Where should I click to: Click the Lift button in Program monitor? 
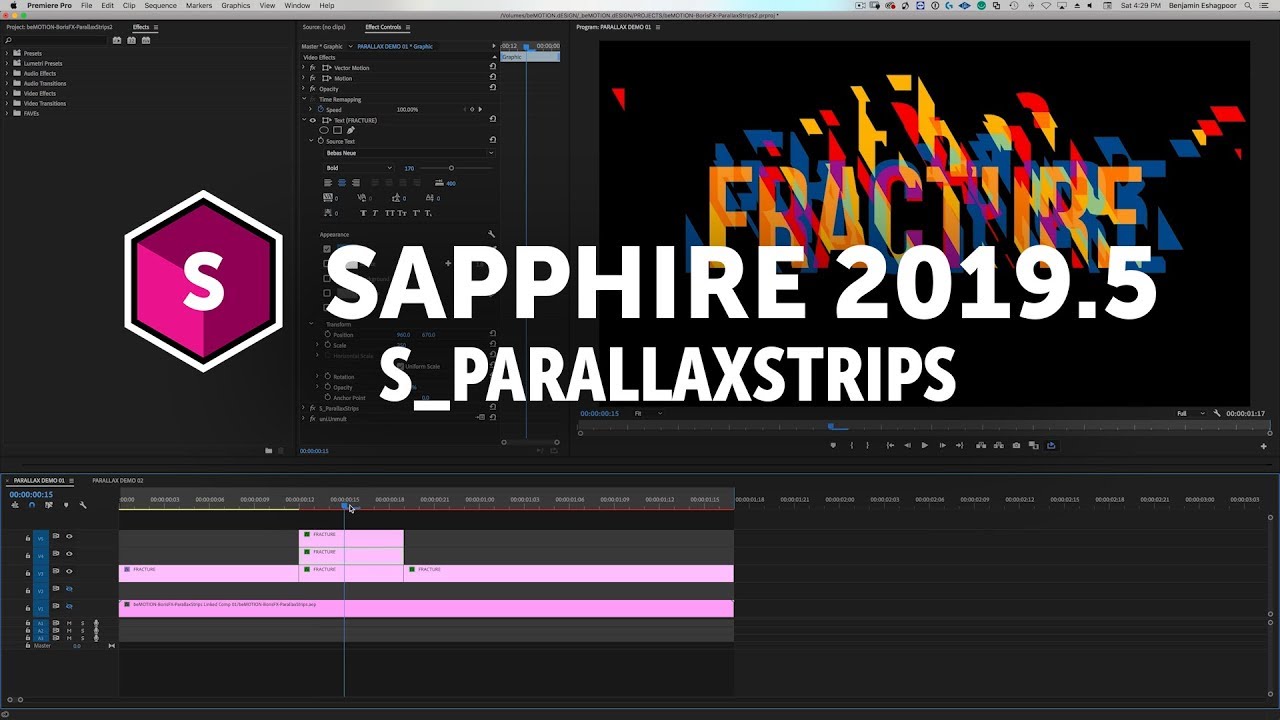980,445
